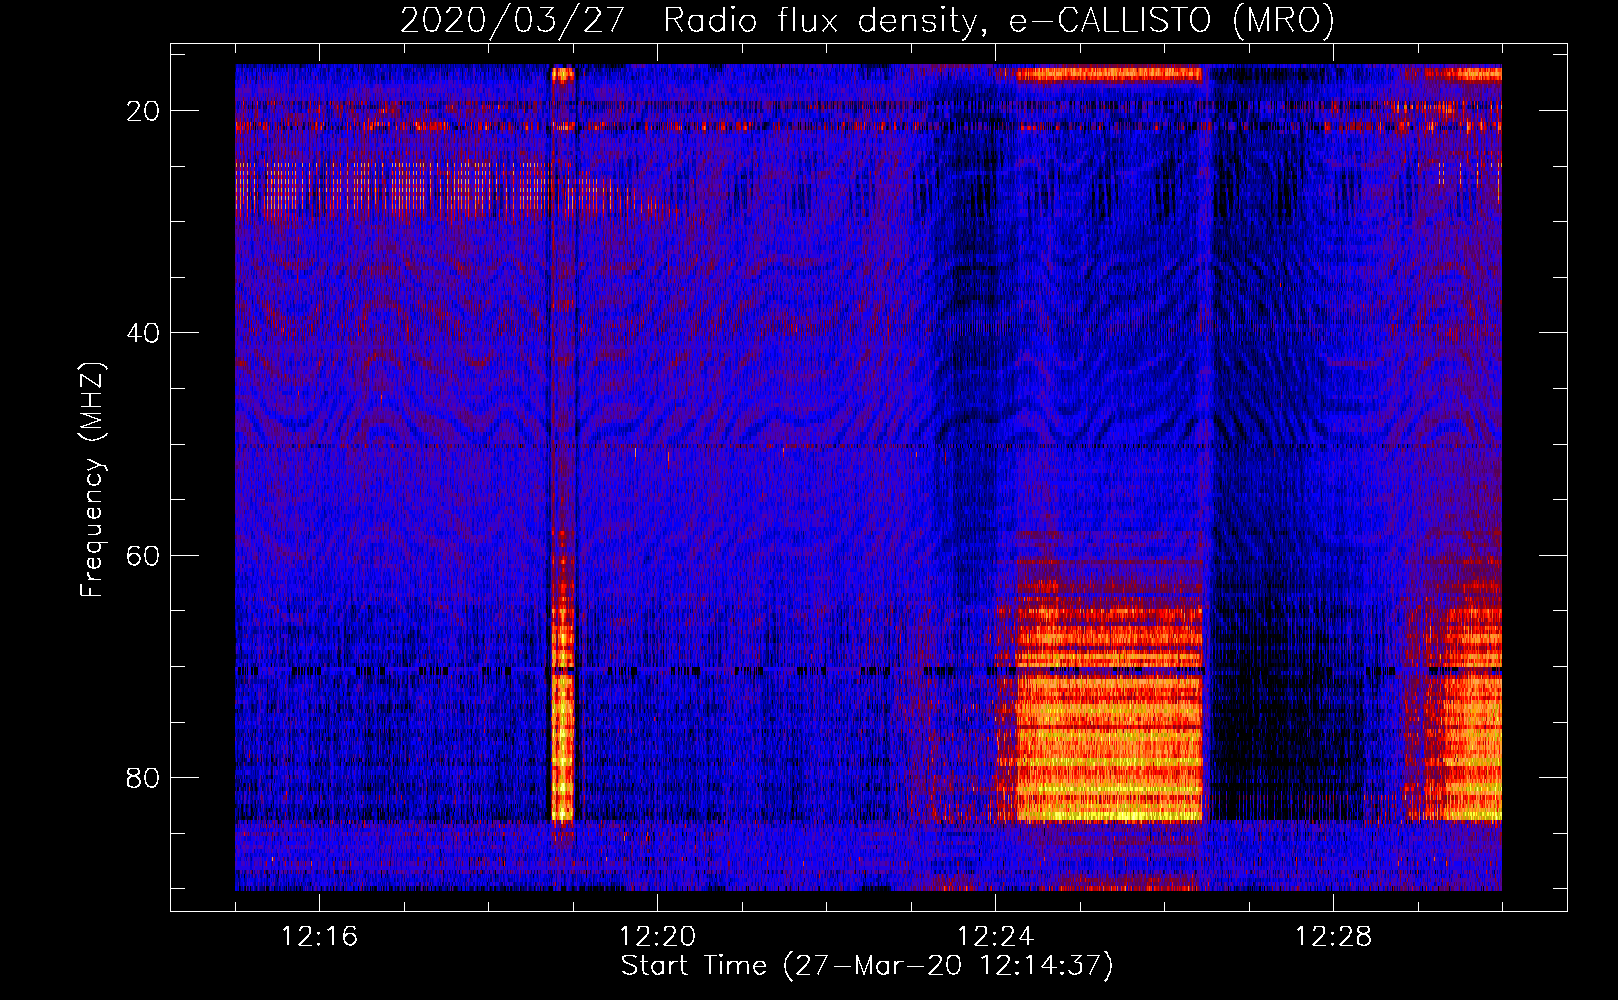The image size is (1618, 1000).
Task: Click the 'Frequency (MHZ)' y-axis label
Action: tap(92, 480)
